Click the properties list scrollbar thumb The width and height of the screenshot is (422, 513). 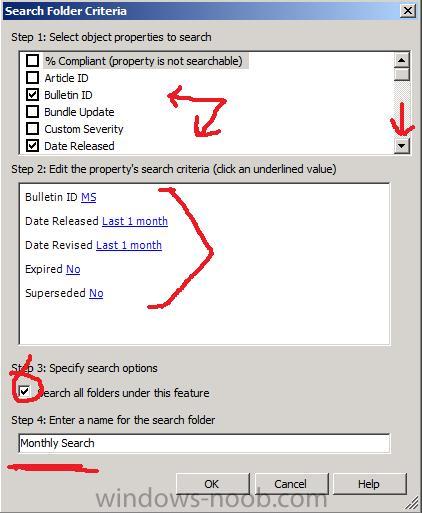(402, 74)
